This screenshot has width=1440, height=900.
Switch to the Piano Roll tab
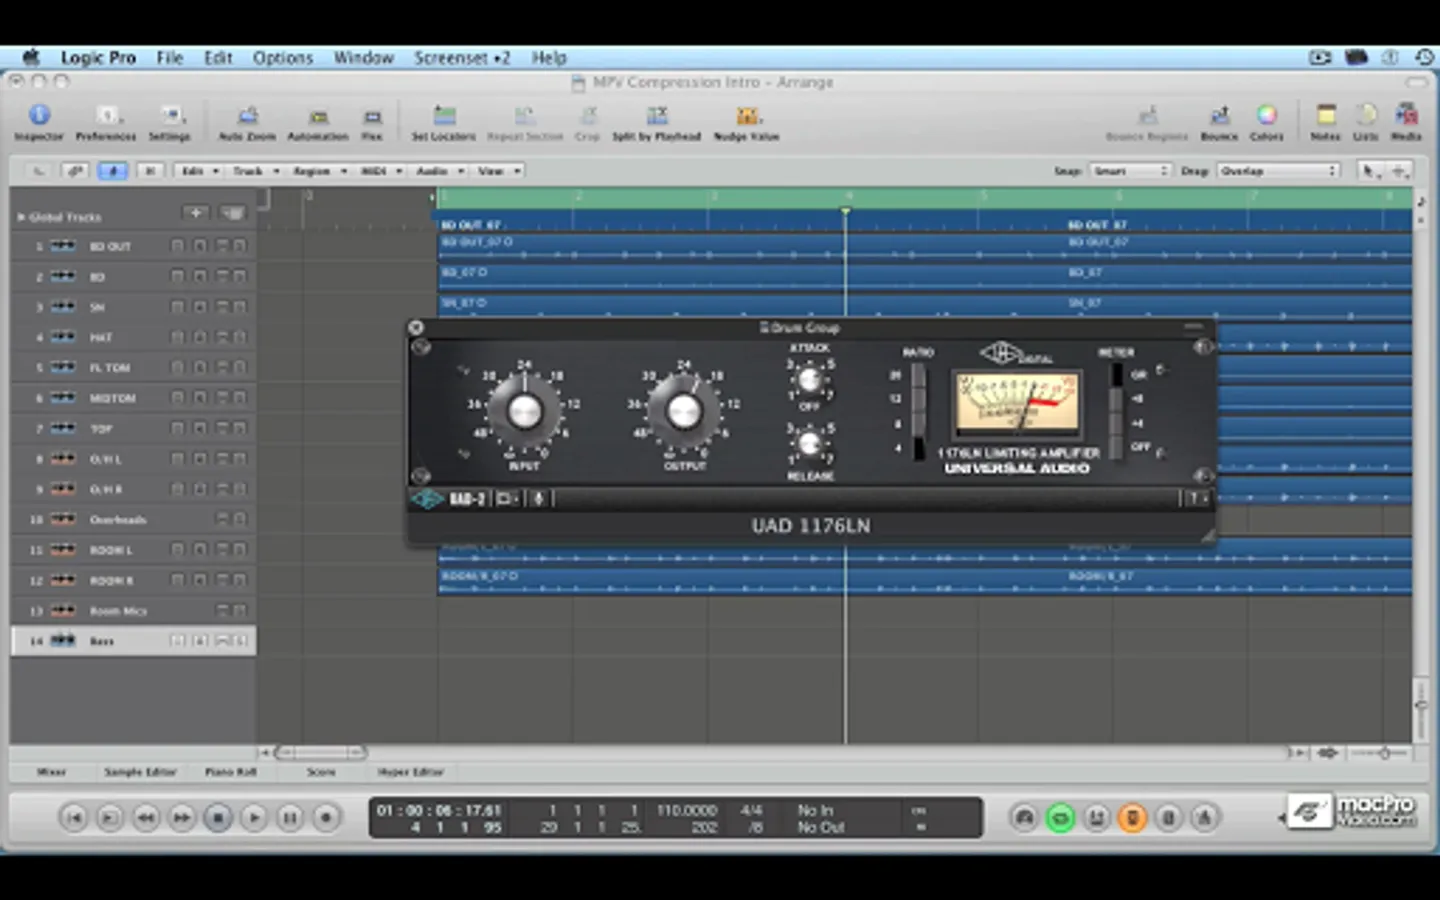231,772
